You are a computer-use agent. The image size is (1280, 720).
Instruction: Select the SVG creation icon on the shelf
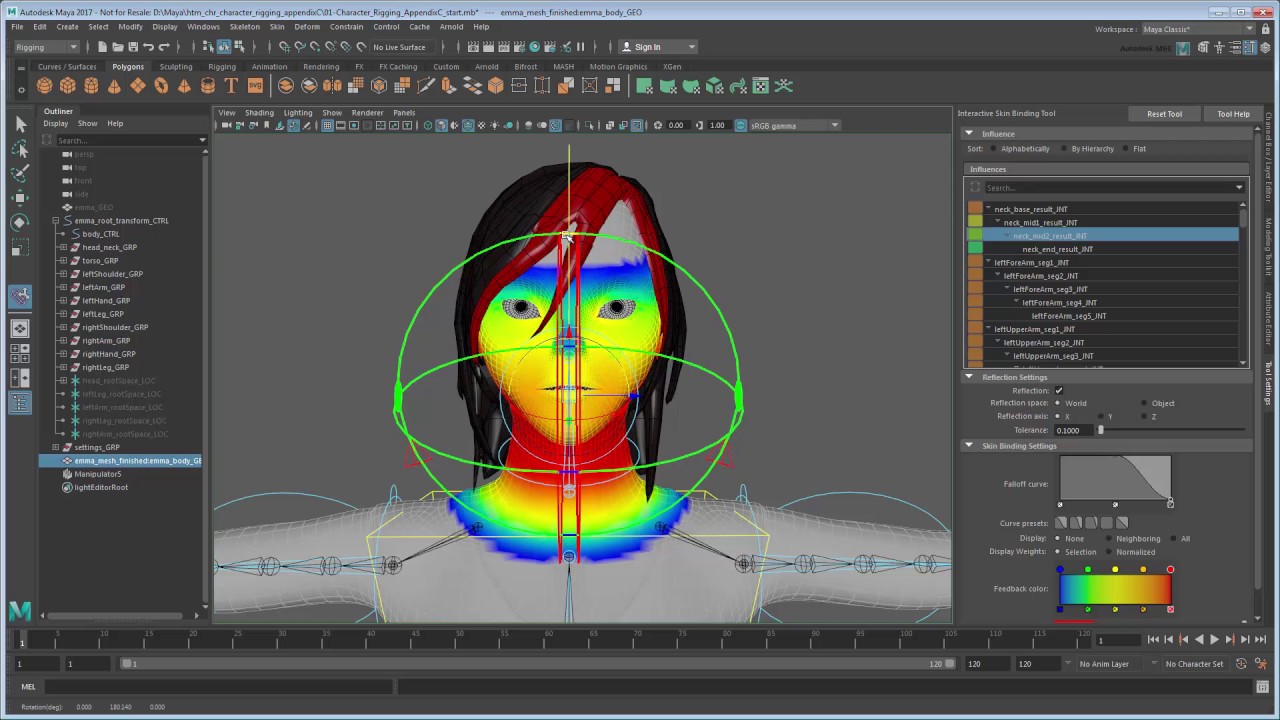(x=256, y=86)
